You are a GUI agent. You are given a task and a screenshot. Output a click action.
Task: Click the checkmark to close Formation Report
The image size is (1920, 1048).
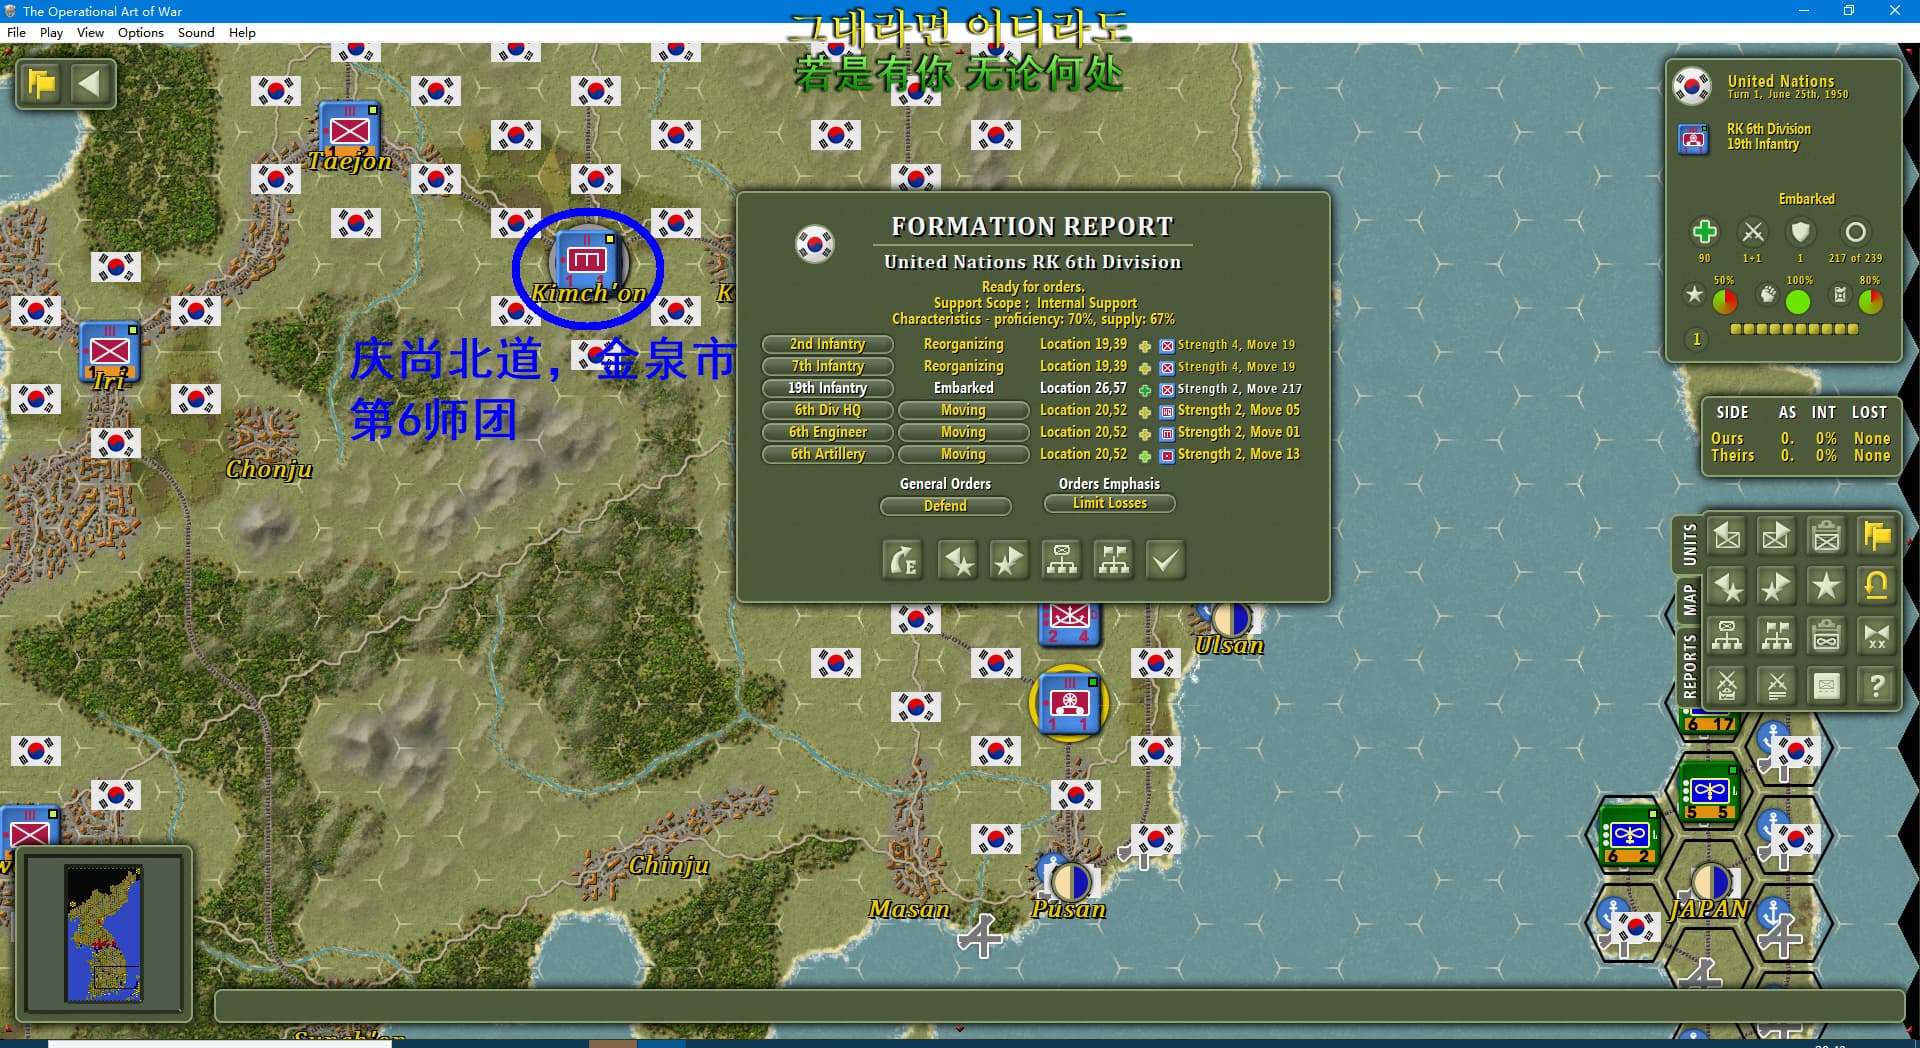pyautogui.click(x=1165, y=560)
